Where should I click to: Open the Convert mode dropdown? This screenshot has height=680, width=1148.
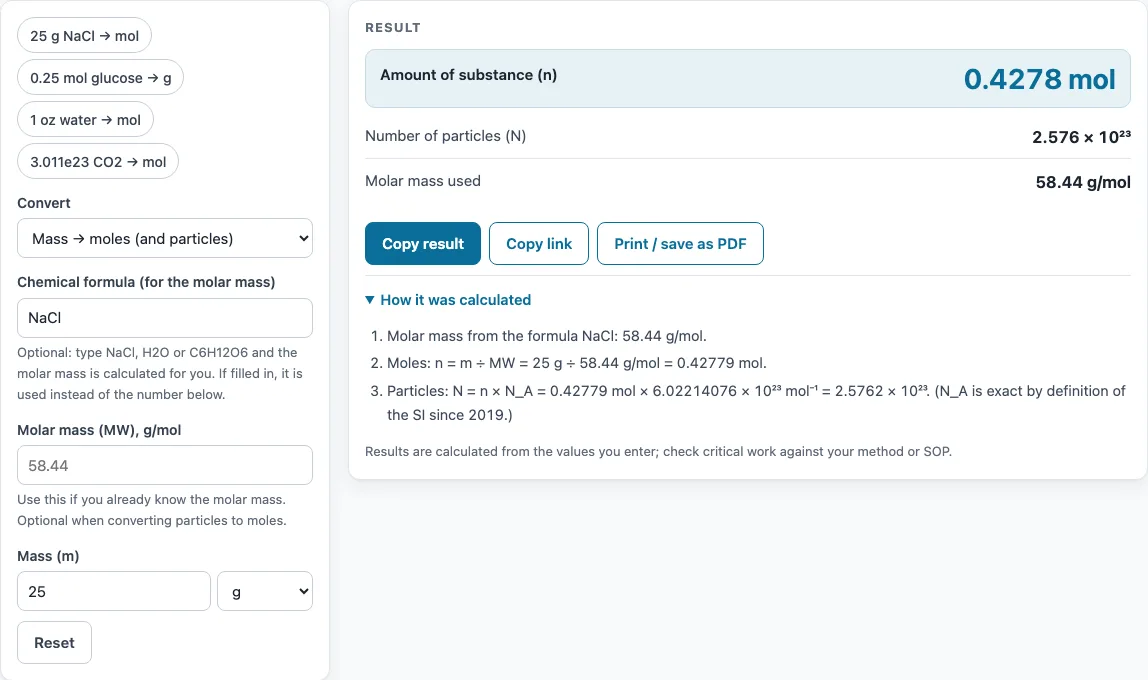[165, 239]
